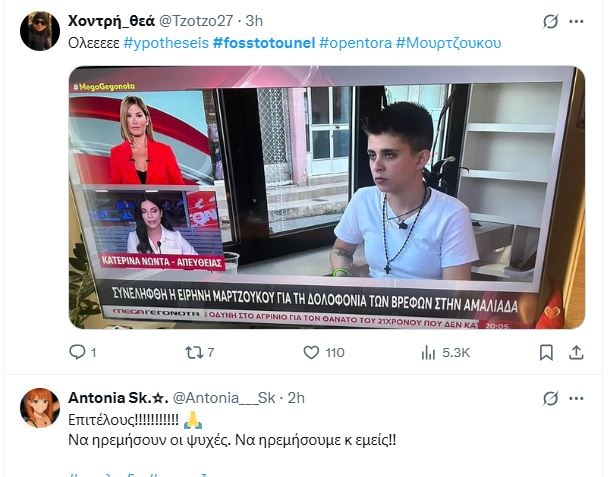The height and width of the screenshot is (477, 608).
Task: Open the #ypotheseis hashtag
Action: click(166, 43)
